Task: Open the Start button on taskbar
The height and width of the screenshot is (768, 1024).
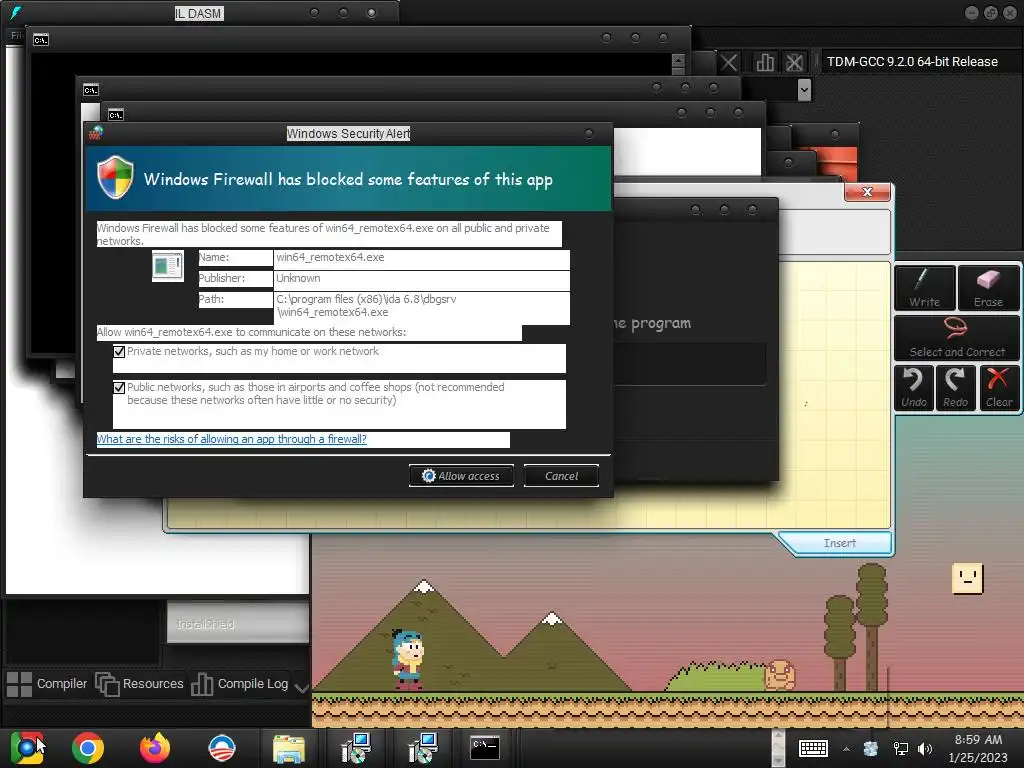Action: click(x=27, y=748)
